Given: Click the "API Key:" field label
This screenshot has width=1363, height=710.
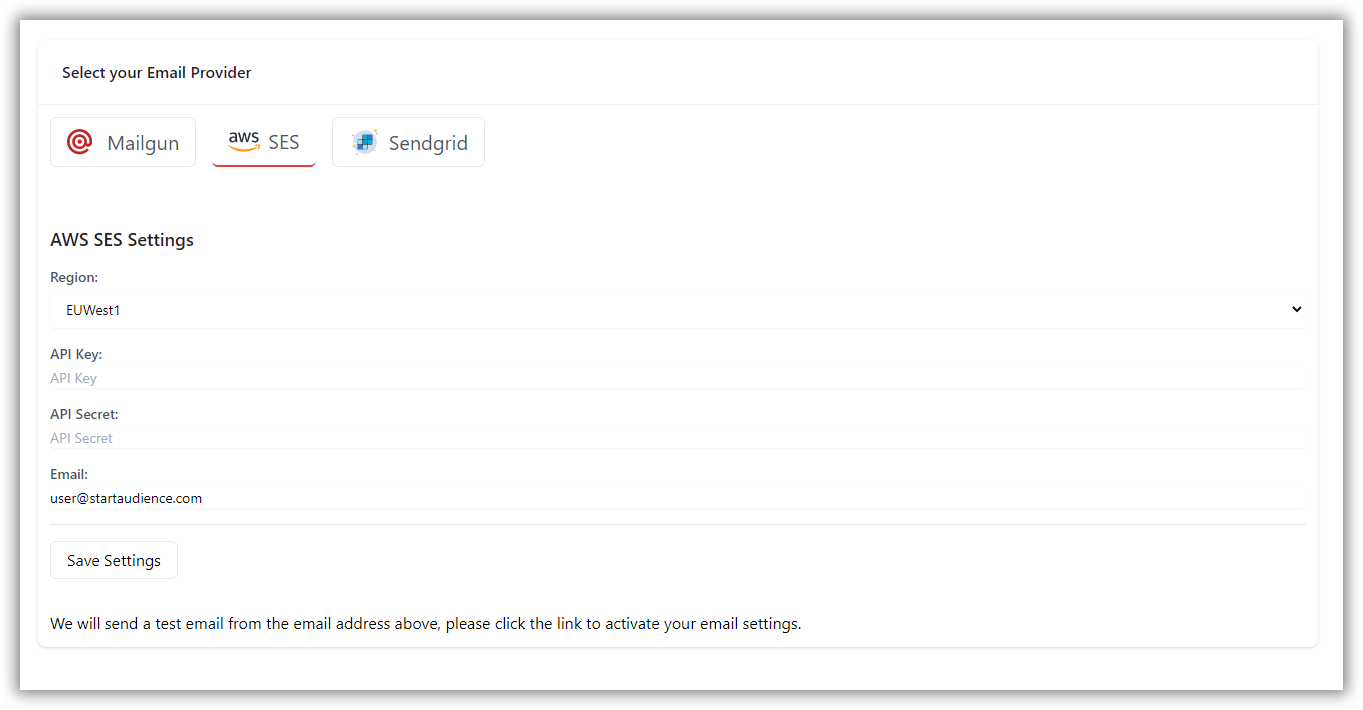Looking at the screenshot, I should [x=76, y=354].
